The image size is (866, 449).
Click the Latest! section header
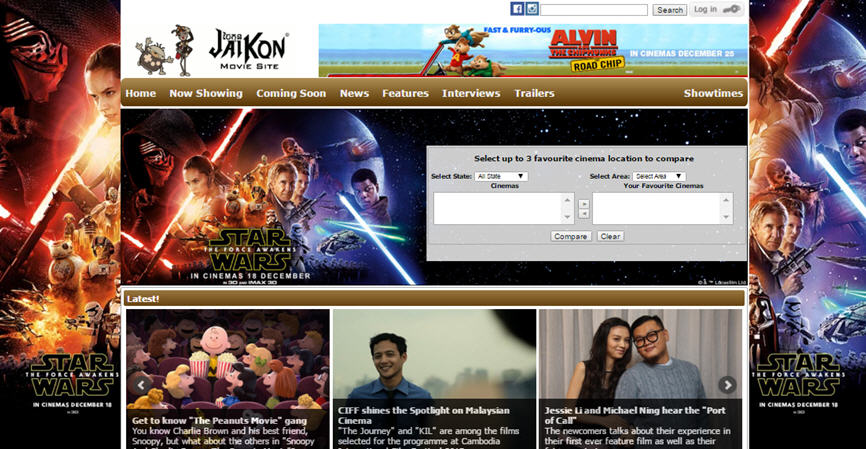434,299
